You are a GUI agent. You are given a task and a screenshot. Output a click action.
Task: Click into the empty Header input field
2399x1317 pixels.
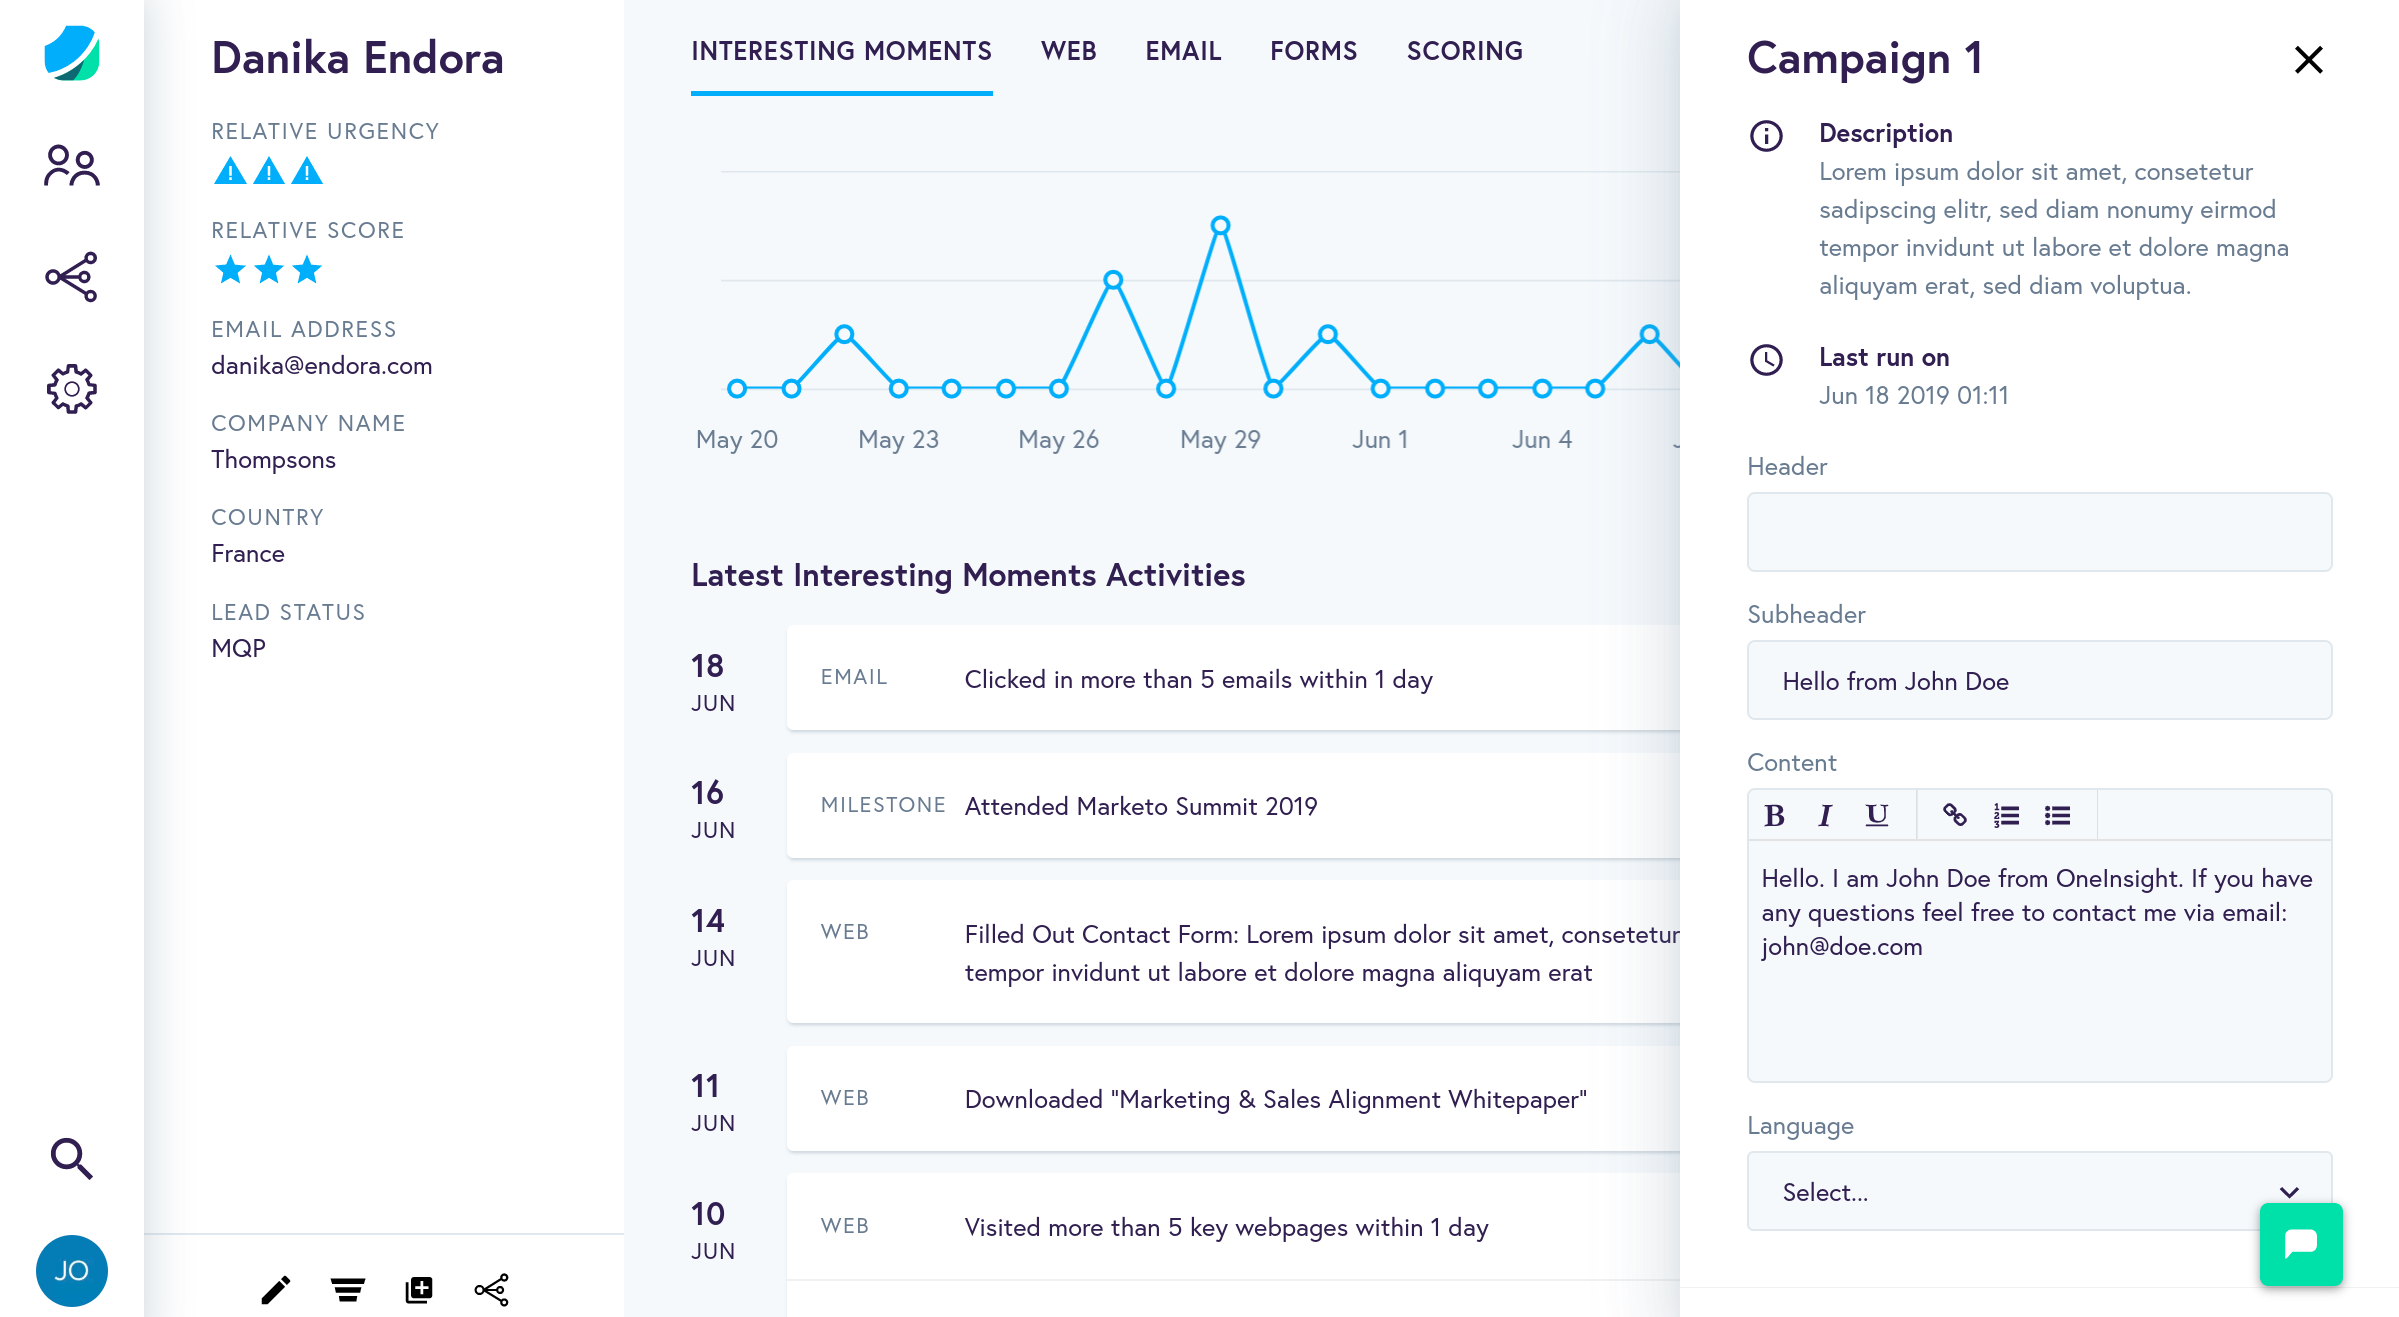(x=2039, y=532)
